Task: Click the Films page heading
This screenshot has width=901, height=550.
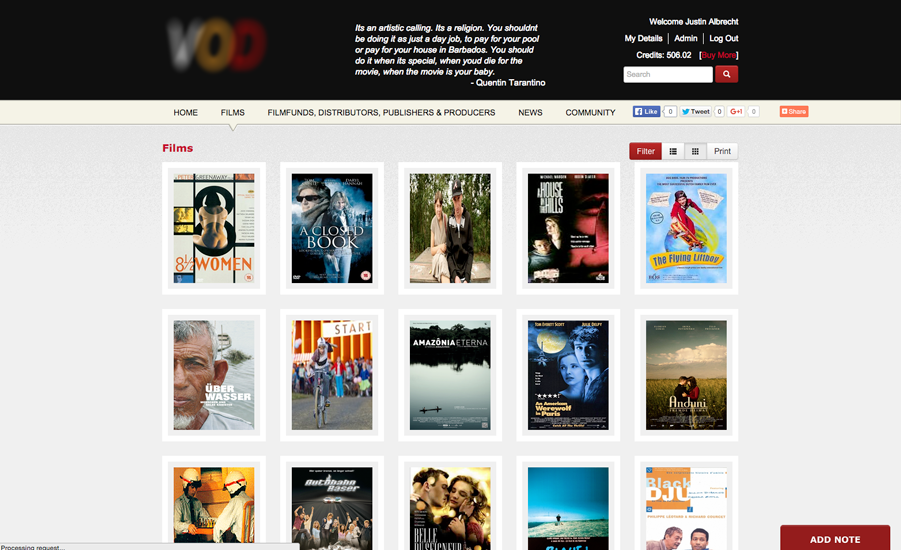Action: [178, 148]
